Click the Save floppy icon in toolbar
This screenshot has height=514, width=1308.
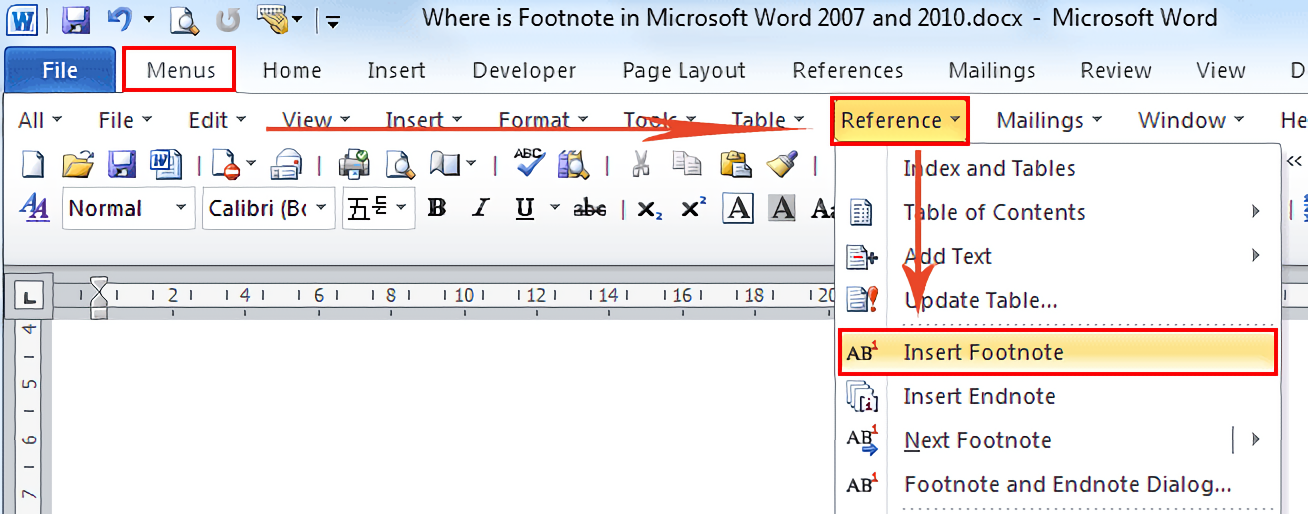(121, 164)
